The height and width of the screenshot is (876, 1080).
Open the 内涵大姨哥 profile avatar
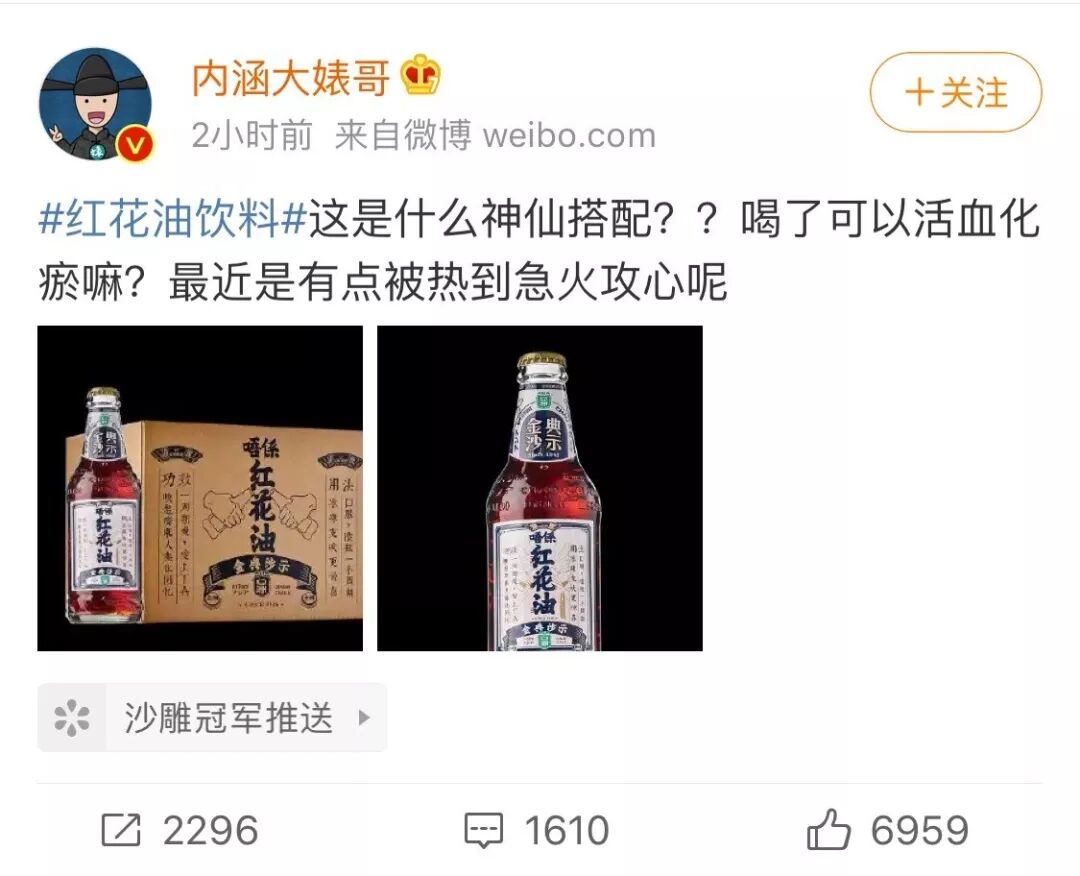tap(95, 103)
